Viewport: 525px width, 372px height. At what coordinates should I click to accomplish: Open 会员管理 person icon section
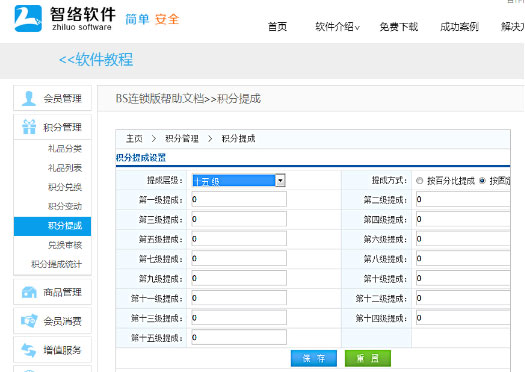pyautogui.click(x=29, y=98)
